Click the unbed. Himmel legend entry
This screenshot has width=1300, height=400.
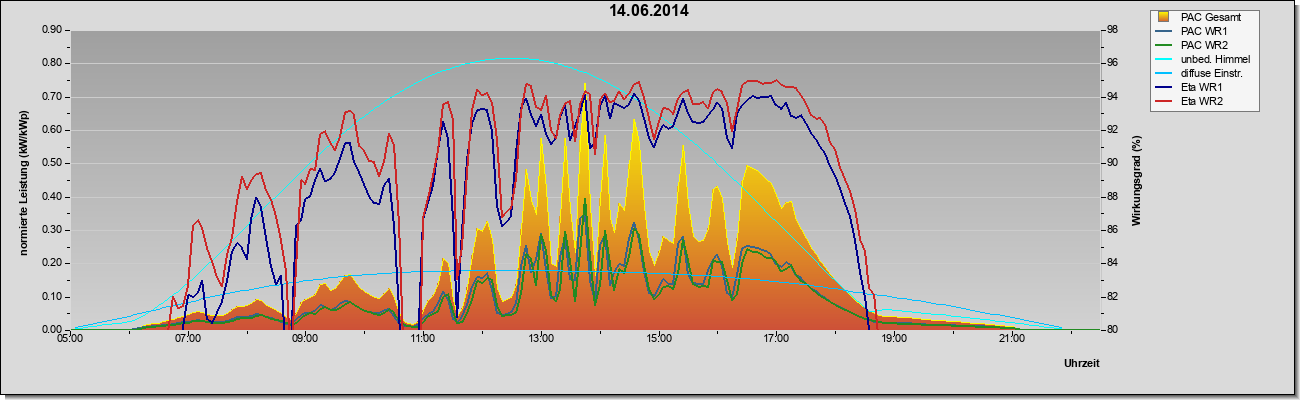pos(1215,59)
